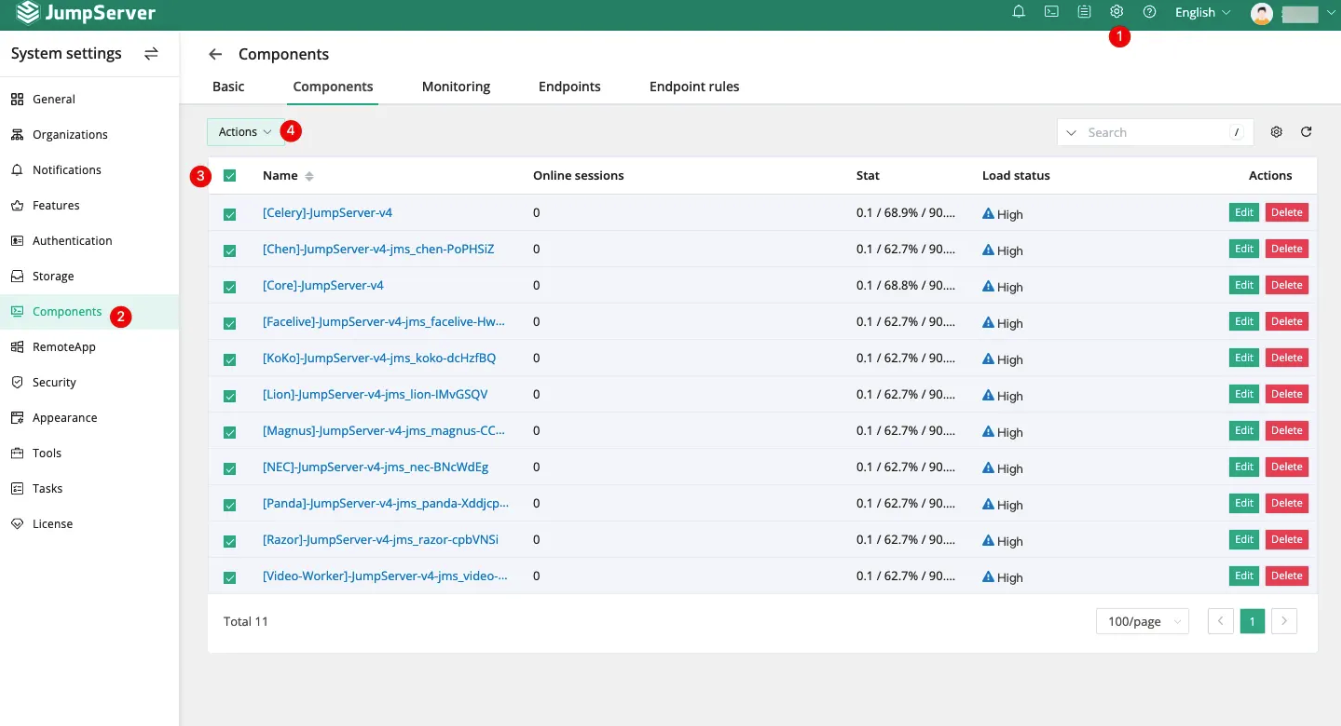Uncheck the Celery component checkbox
1341x726 pixels.
230,214
